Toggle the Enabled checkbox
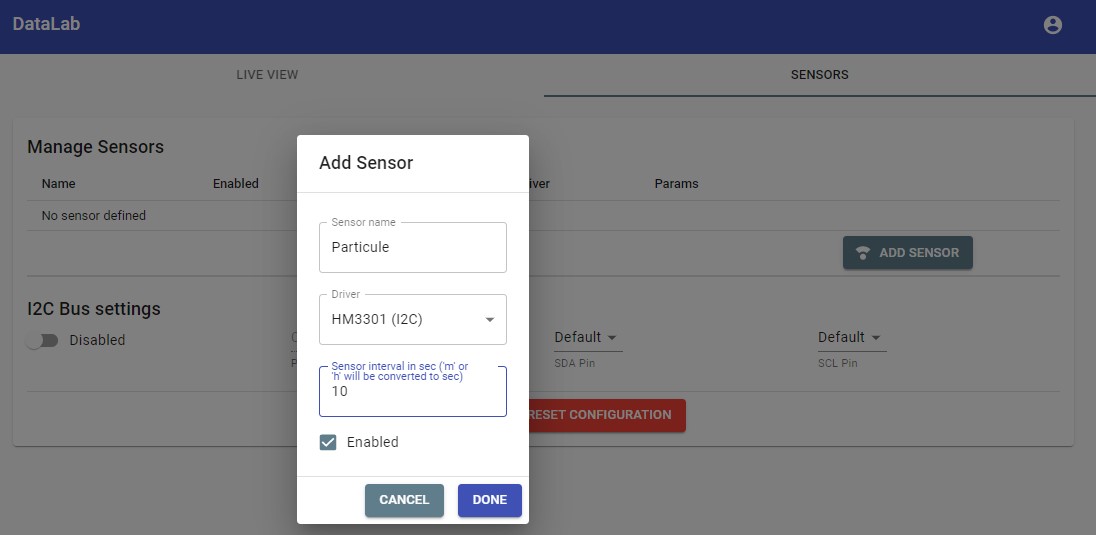 328,442
